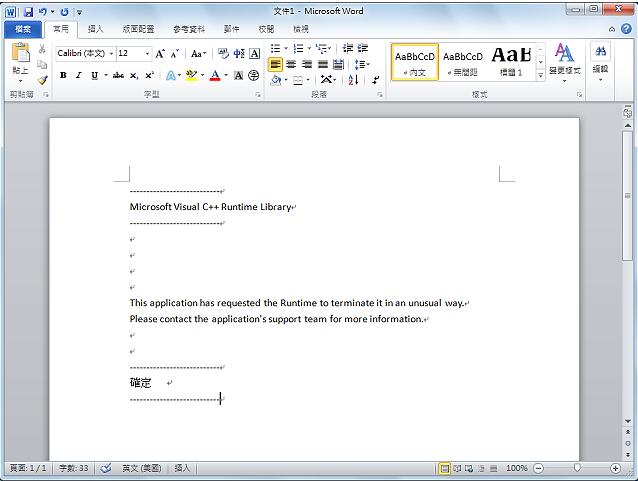Apply yellow Text Highlight Color
638x481 pixels.
click(191, 75)
